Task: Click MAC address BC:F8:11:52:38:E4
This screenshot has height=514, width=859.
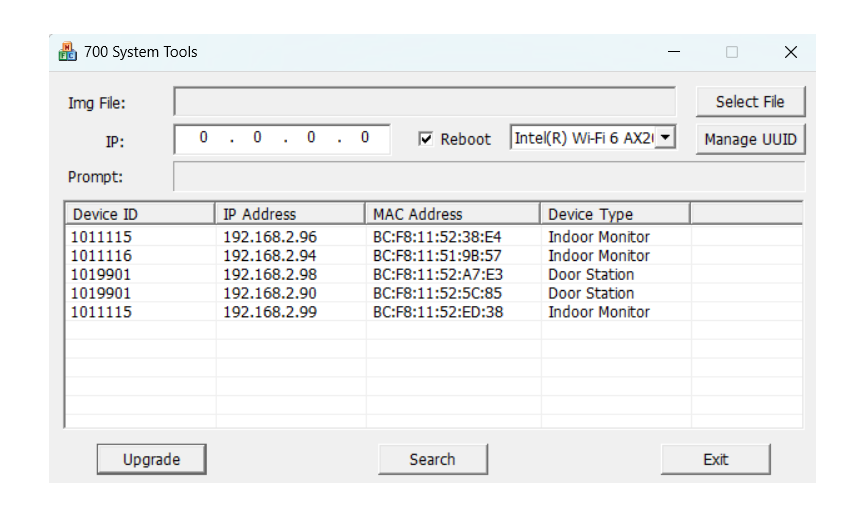Action: pyautogui.click(x=437, y=237)
